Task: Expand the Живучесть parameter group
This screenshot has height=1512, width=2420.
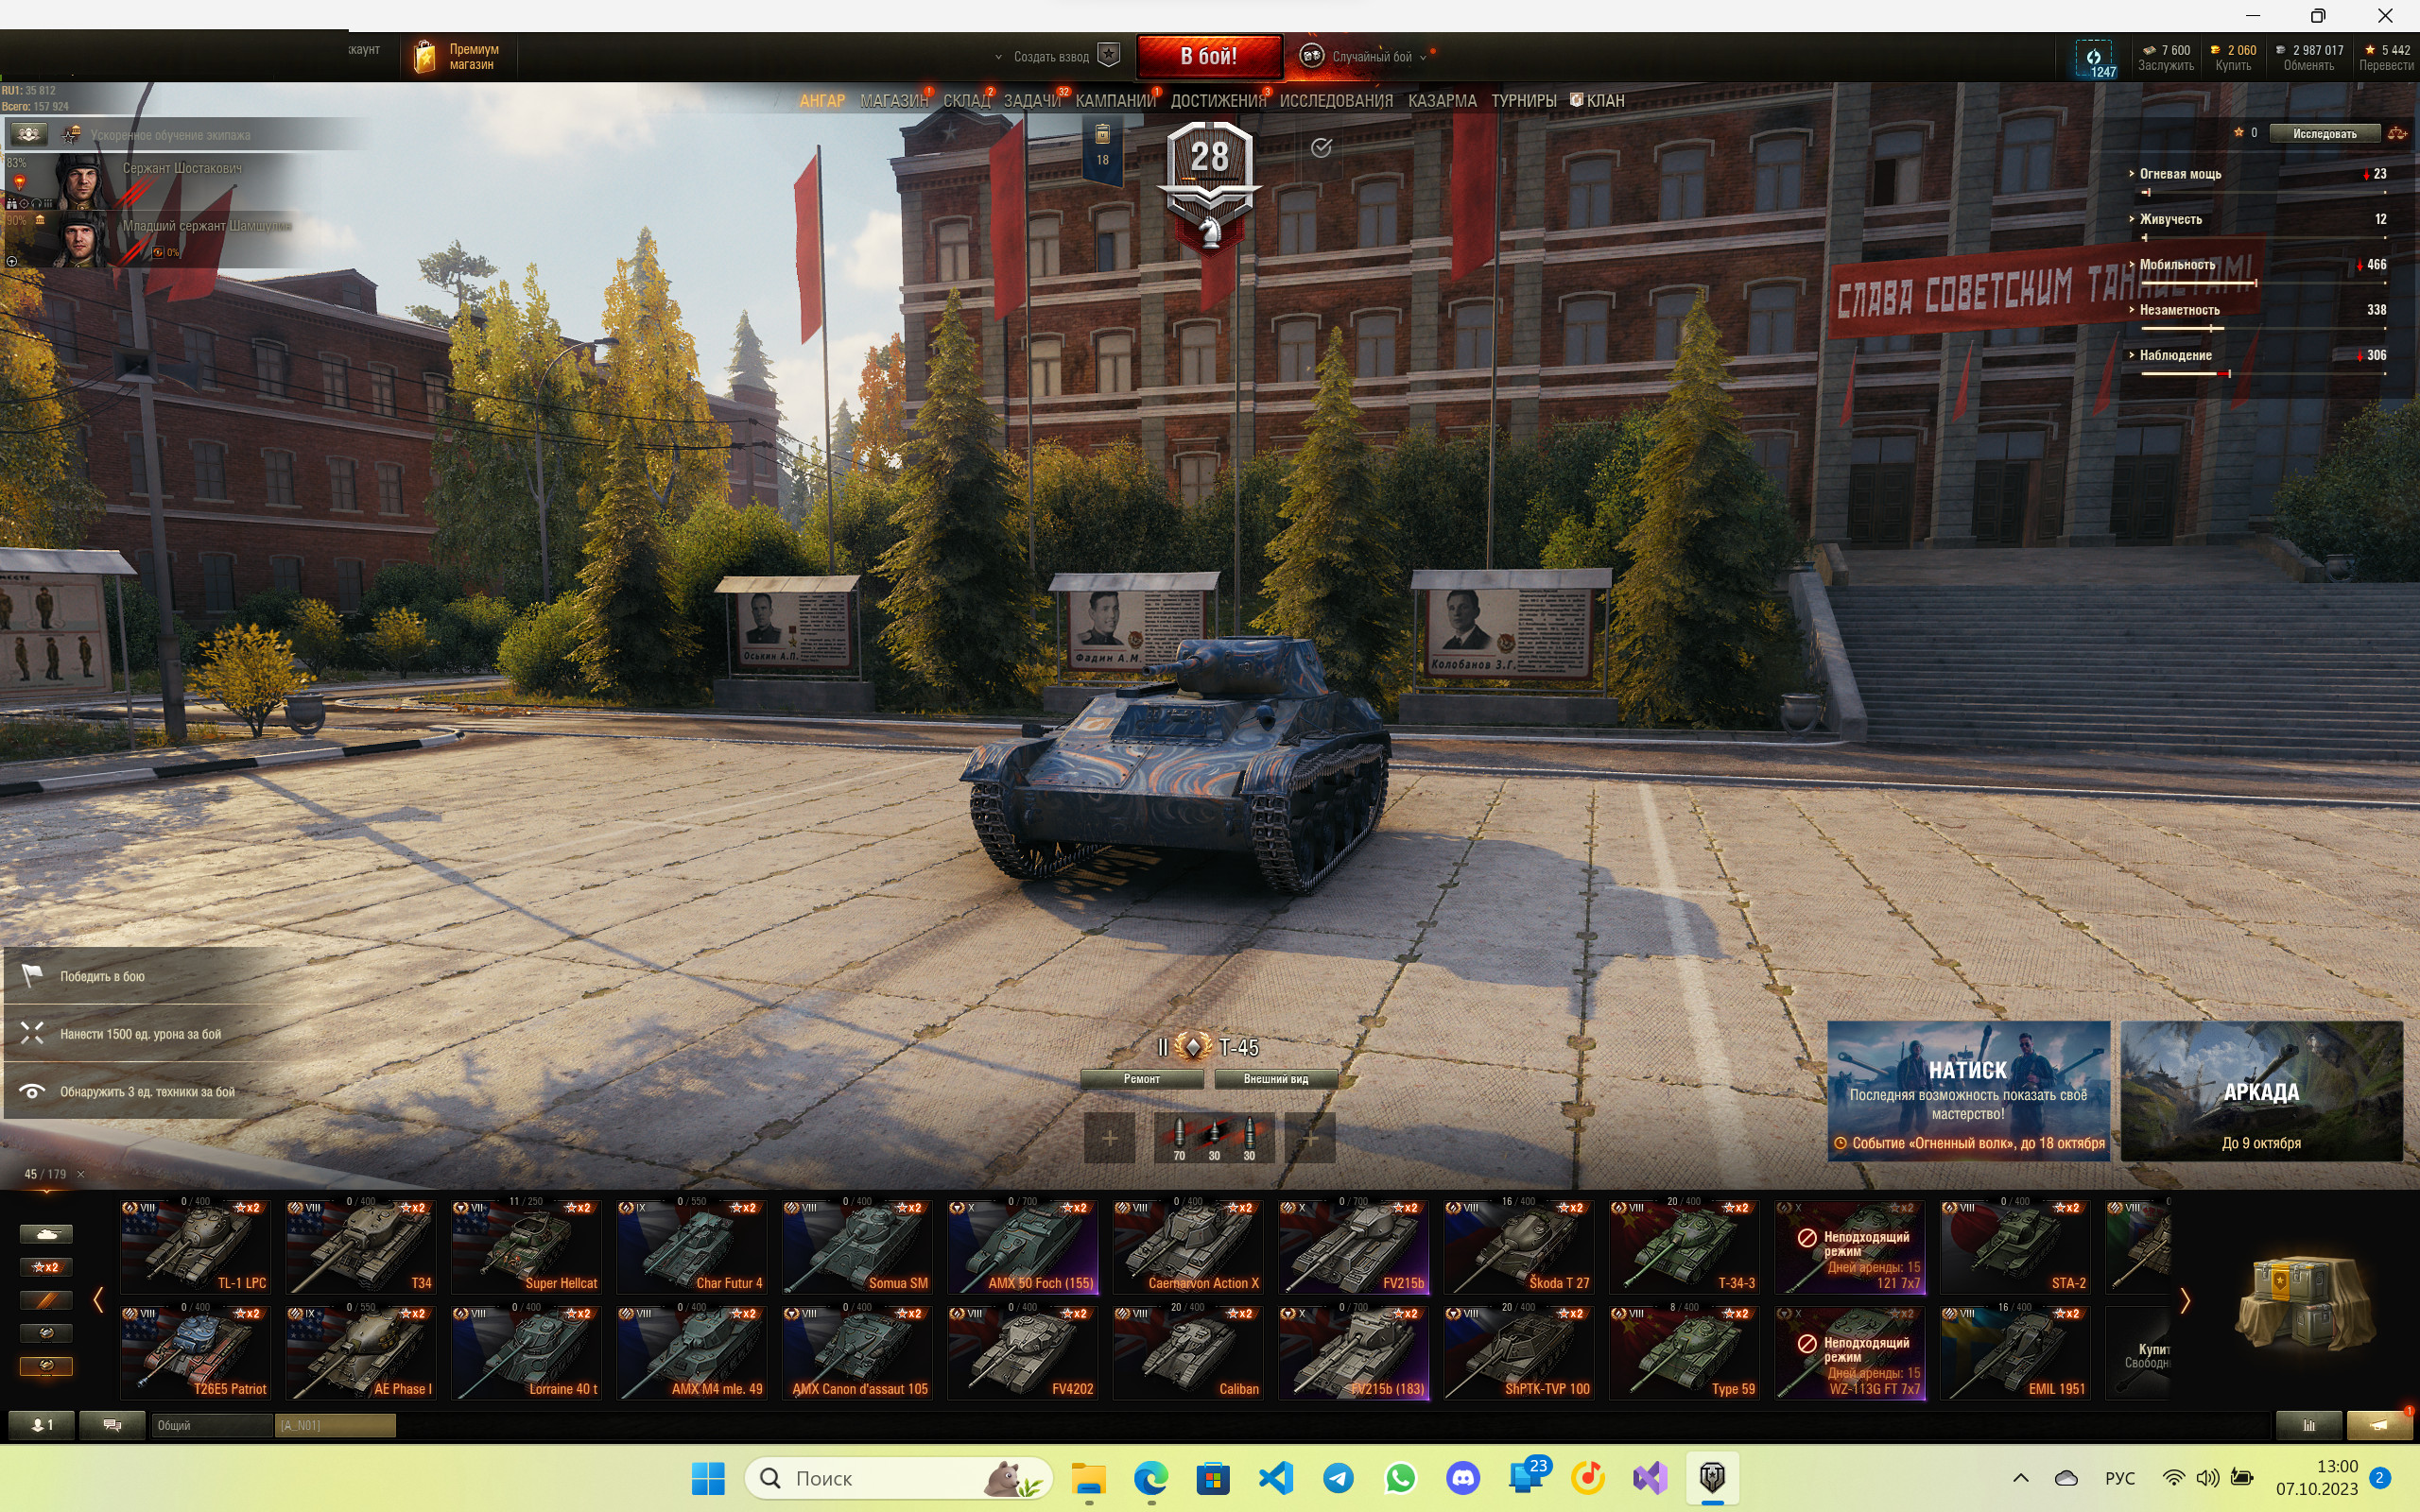Action: tap(2132, 218)
